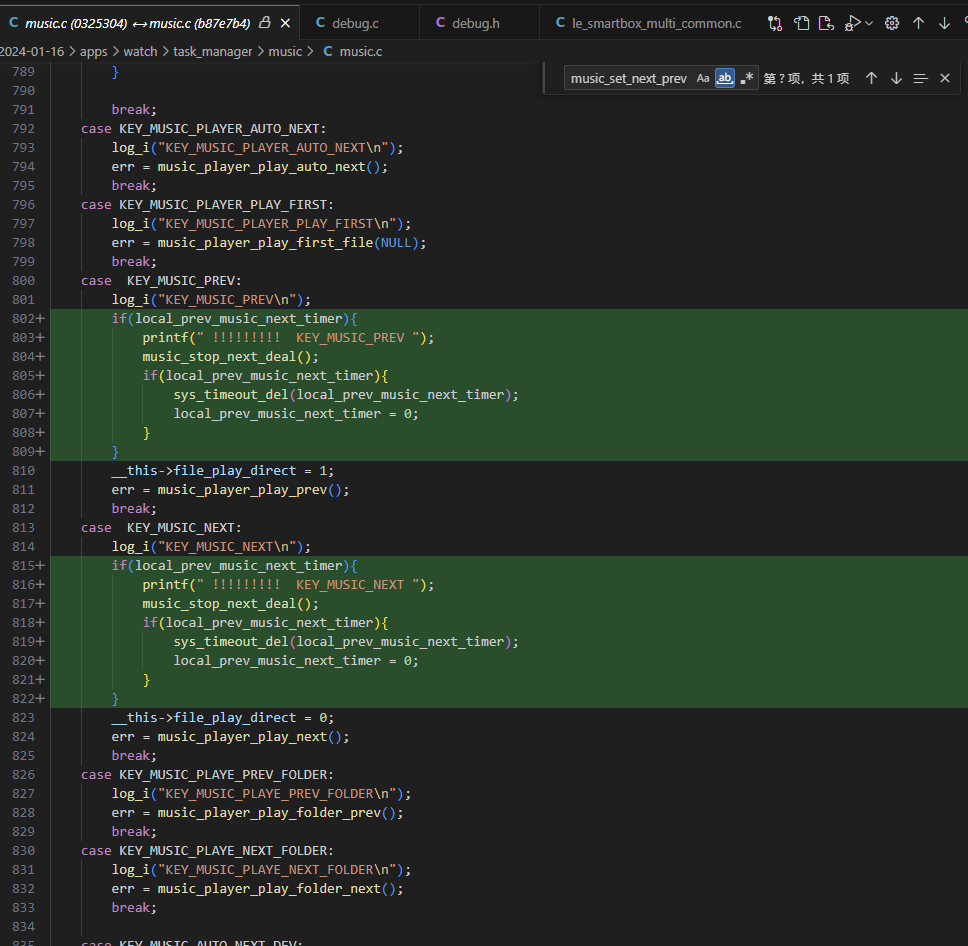Screen dimensions: 968x946
Task: Open the run/debug dropdown arrow
Action: [869, 23]
